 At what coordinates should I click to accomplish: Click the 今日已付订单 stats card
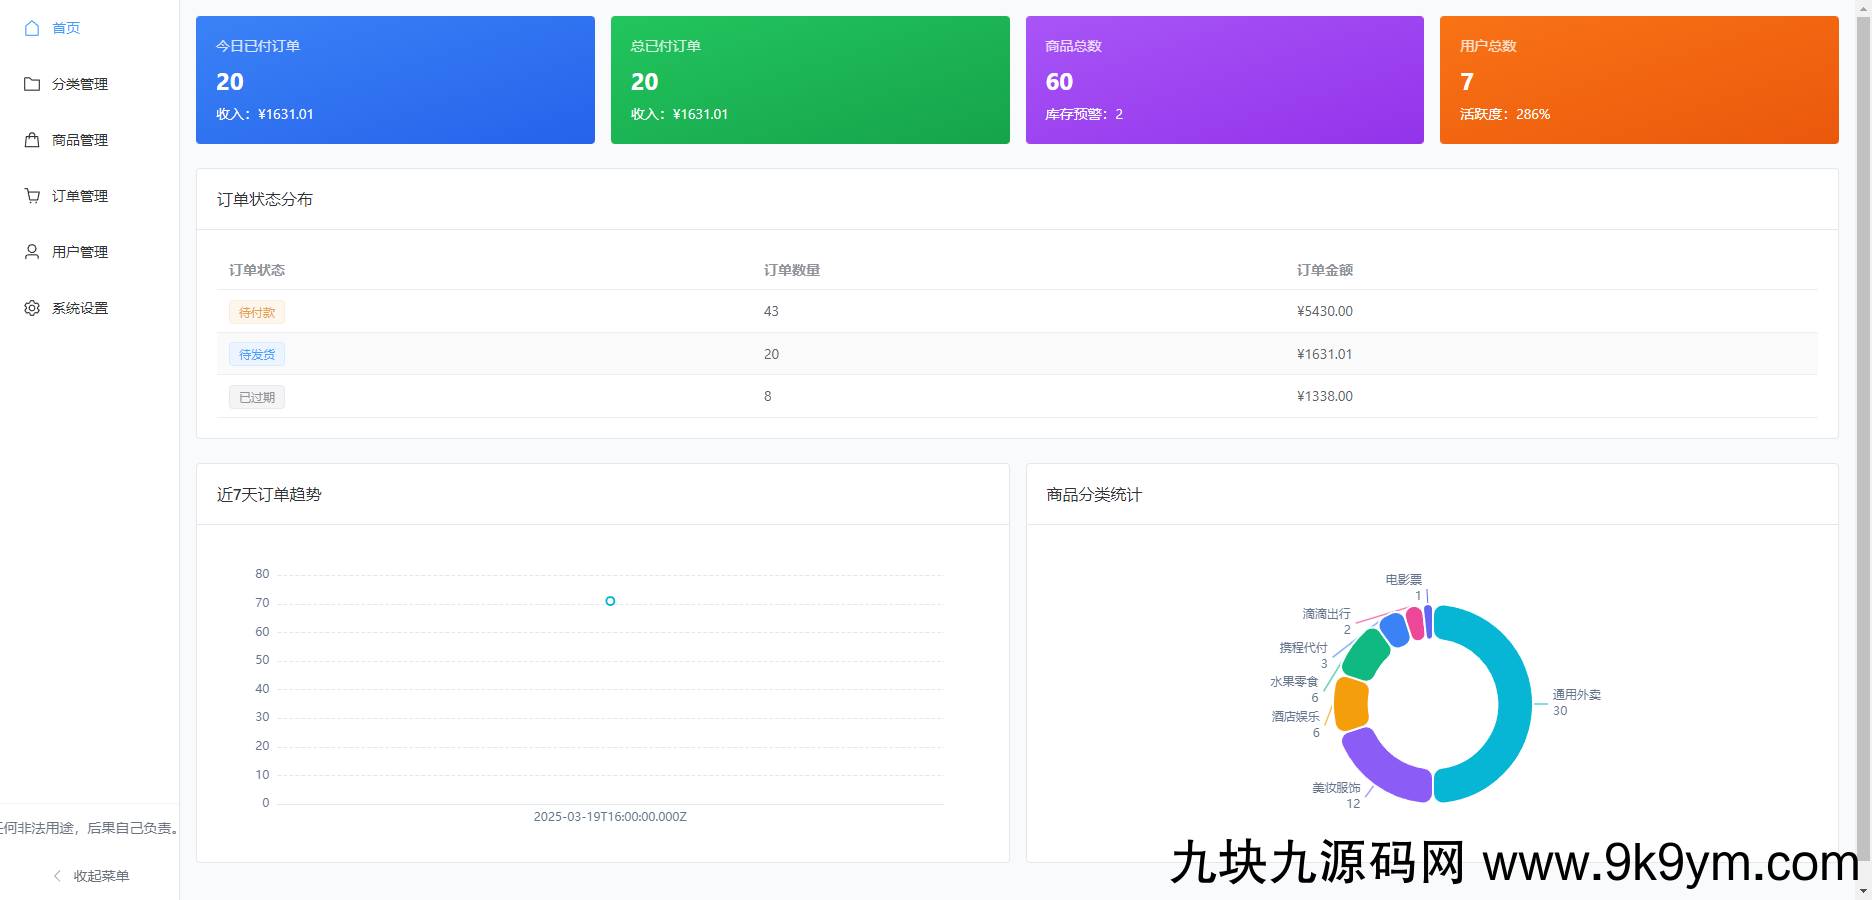[395, 79]
